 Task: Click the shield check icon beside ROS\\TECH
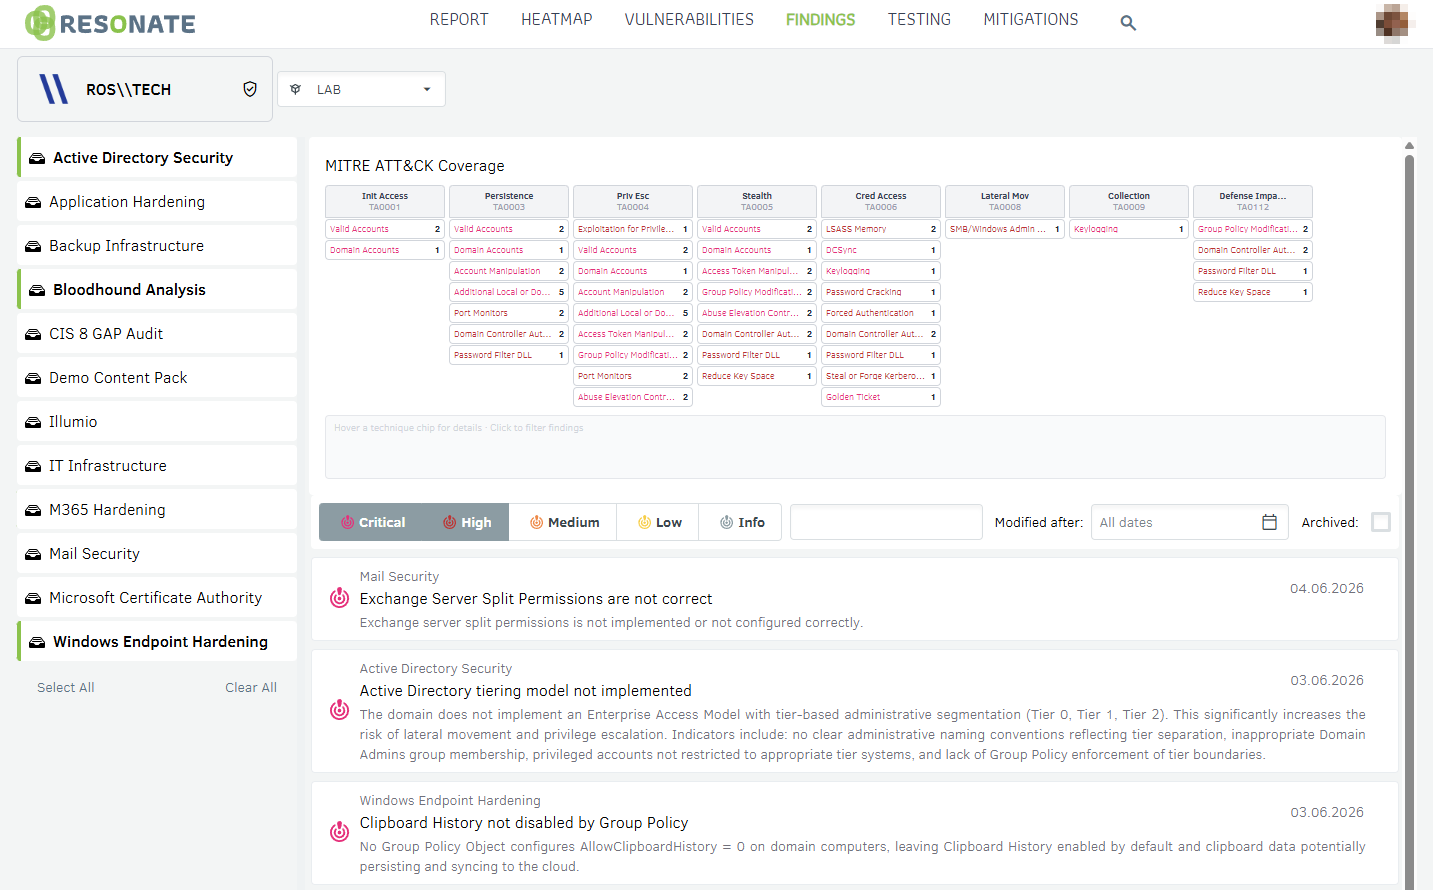click(250, 89)
